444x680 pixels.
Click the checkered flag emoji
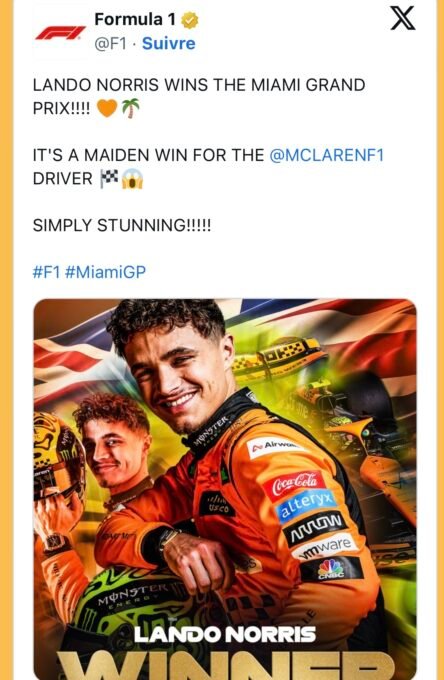tap(109, 178)
